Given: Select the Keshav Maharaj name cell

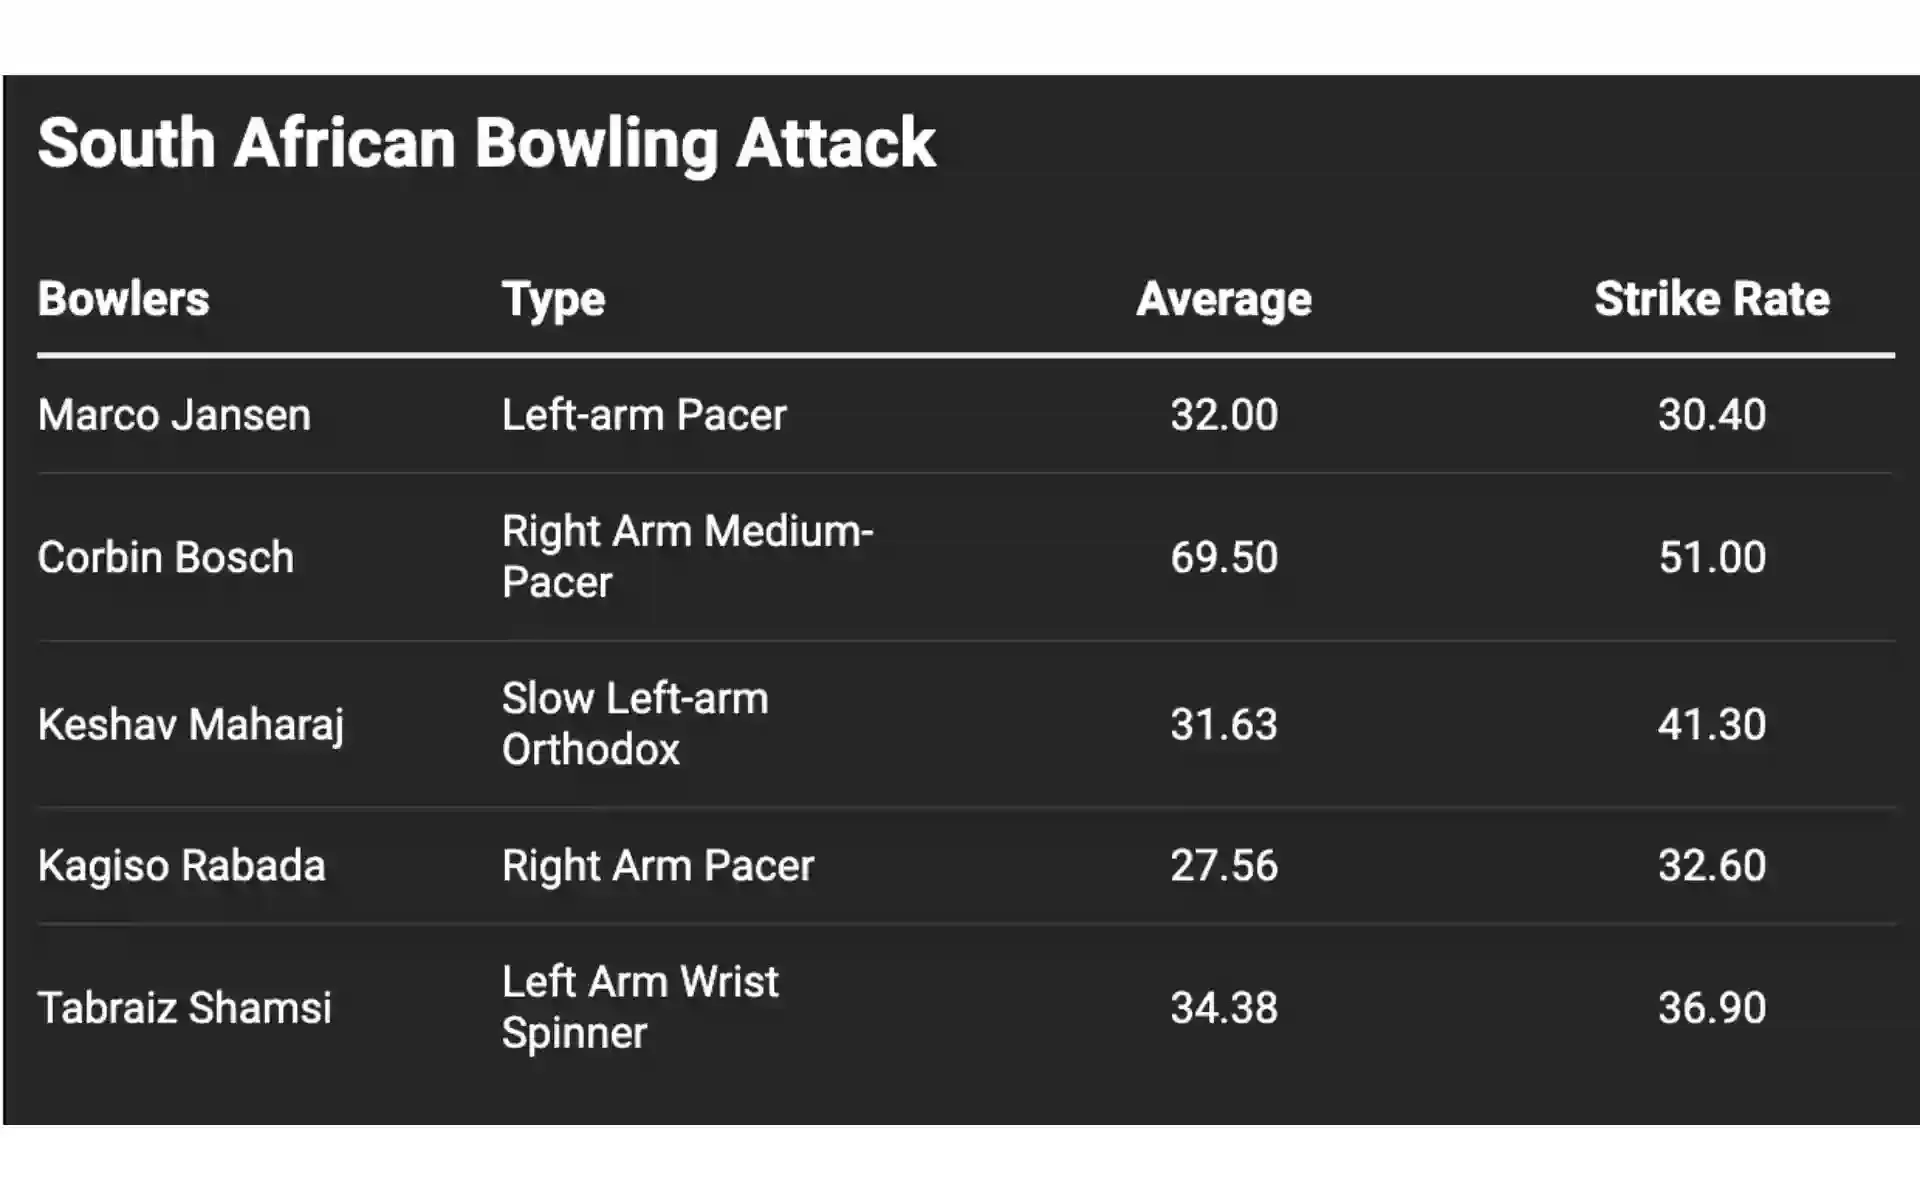Looking at the screenshot, I should (x=190, y=724).
